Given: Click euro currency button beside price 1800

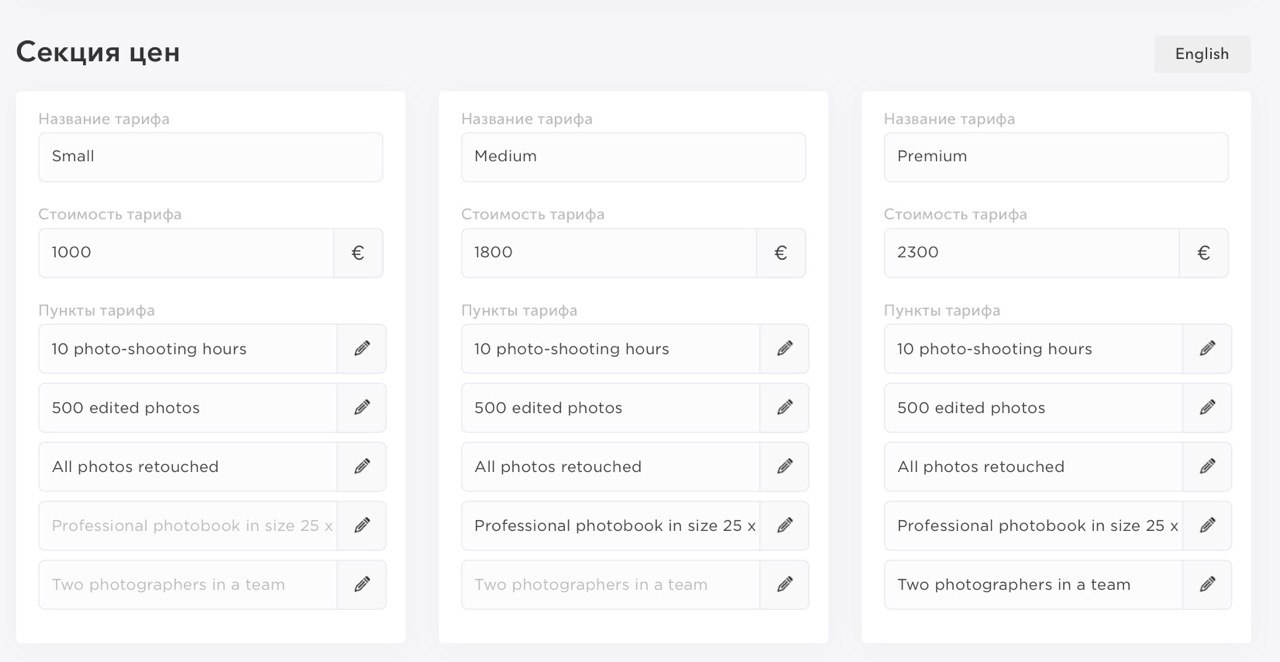Looking at the screenshot, I should click(781, 253).
